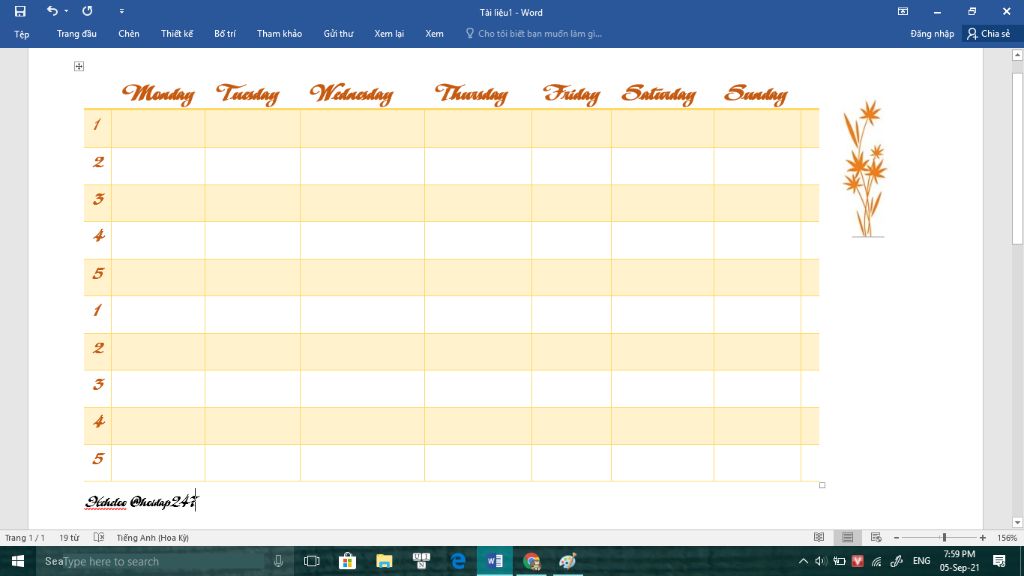Switch to Web Layout view

876,537
